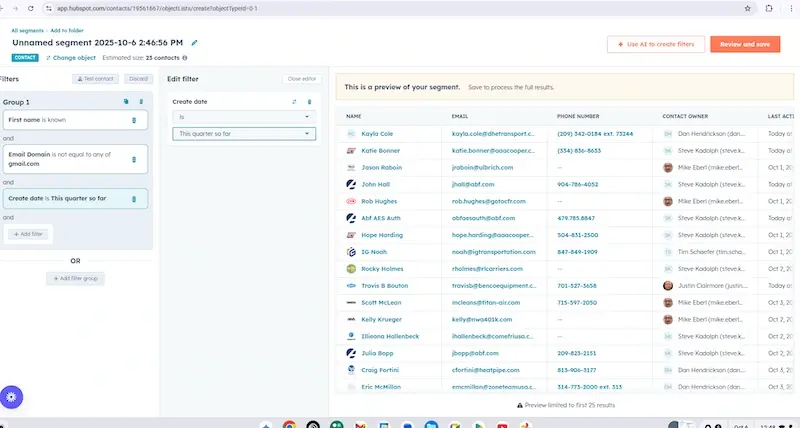Click the Discard button
800x428 pixels.
(138, 79)
